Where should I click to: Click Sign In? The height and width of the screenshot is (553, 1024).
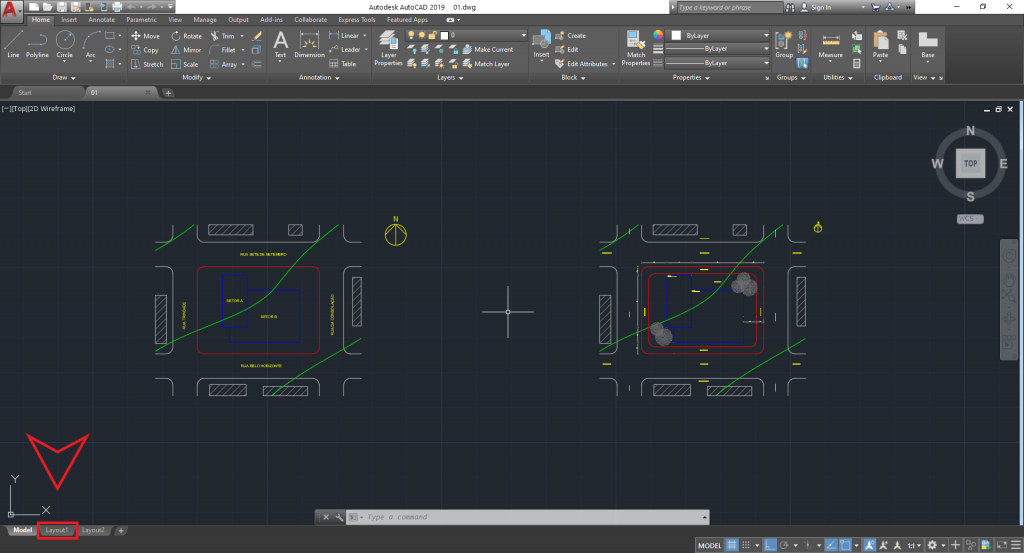(x=821, y=7)
